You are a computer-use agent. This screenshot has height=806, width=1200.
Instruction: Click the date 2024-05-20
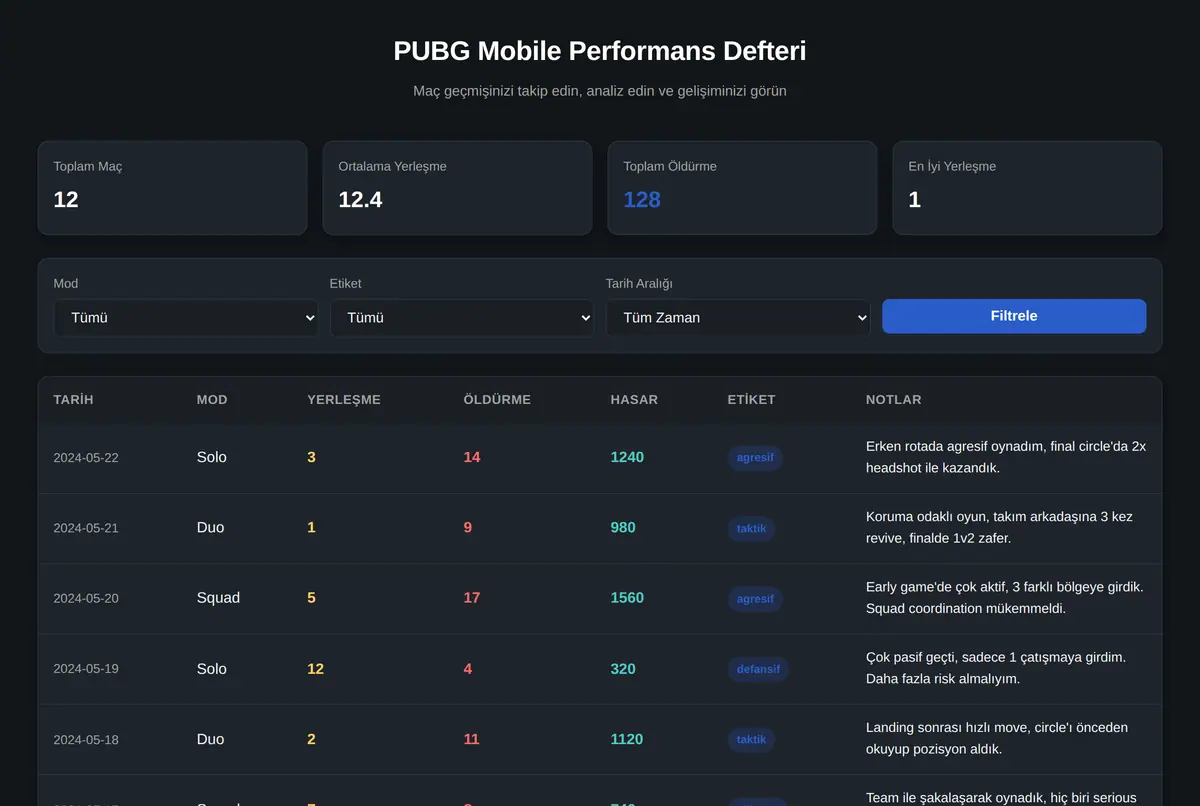point(86,598)
